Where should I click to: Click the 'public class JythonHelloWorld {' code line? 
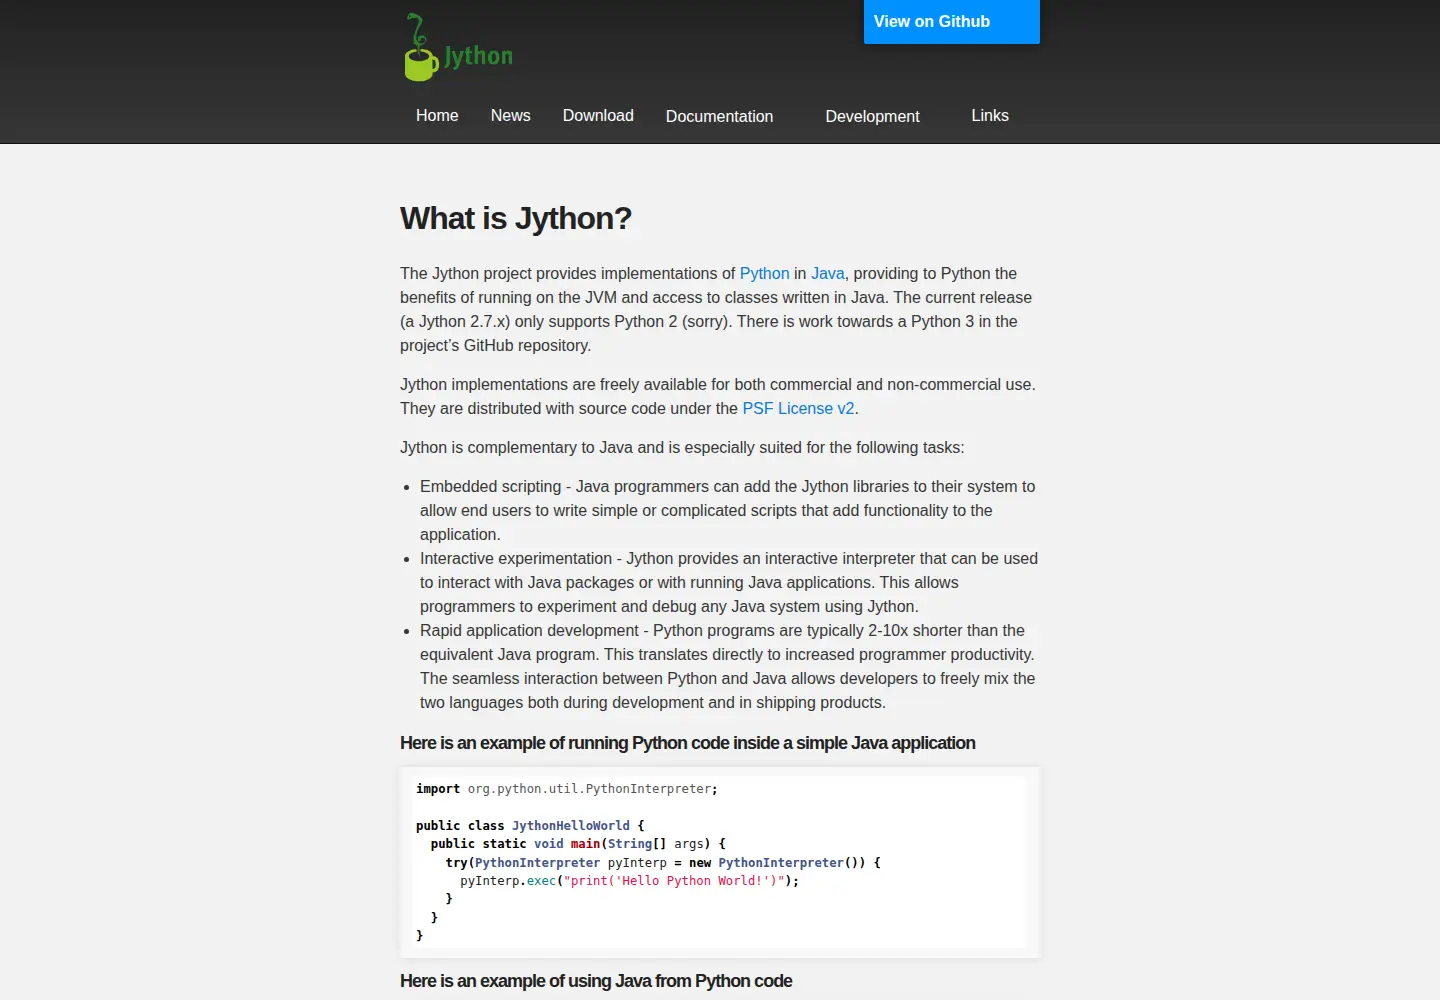click(x=530, y=826)
